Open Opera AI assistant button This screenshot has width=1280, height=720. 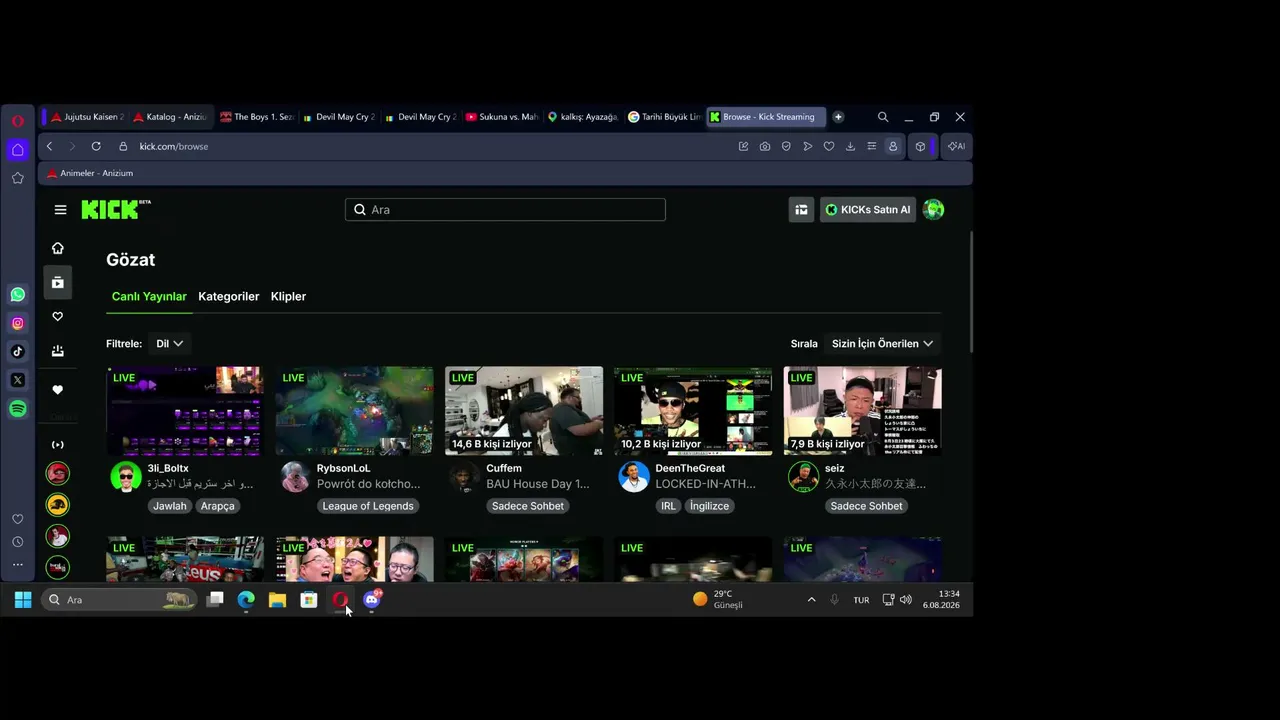click(956, 146)
